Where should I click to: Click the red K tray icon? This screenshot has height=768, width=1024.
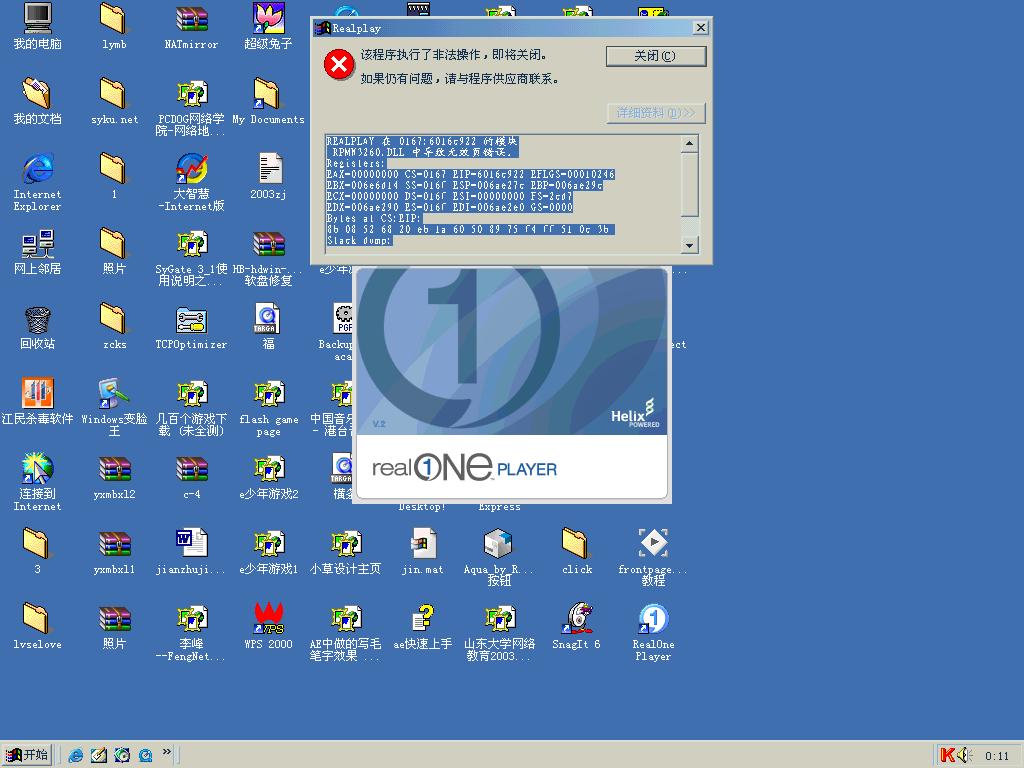(947, 756)
